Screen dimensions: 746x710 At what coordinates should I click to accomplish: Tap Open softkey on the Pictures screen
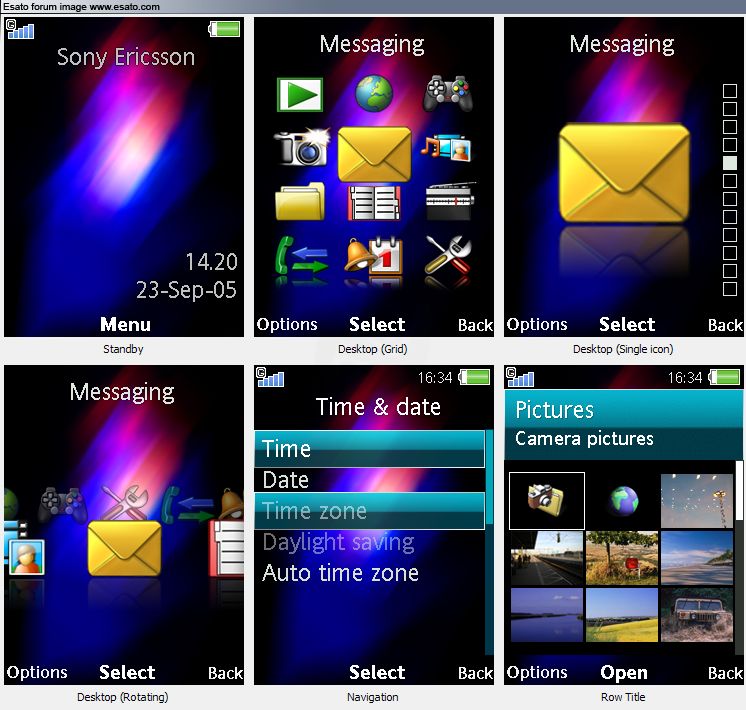[x=624, y=673]
